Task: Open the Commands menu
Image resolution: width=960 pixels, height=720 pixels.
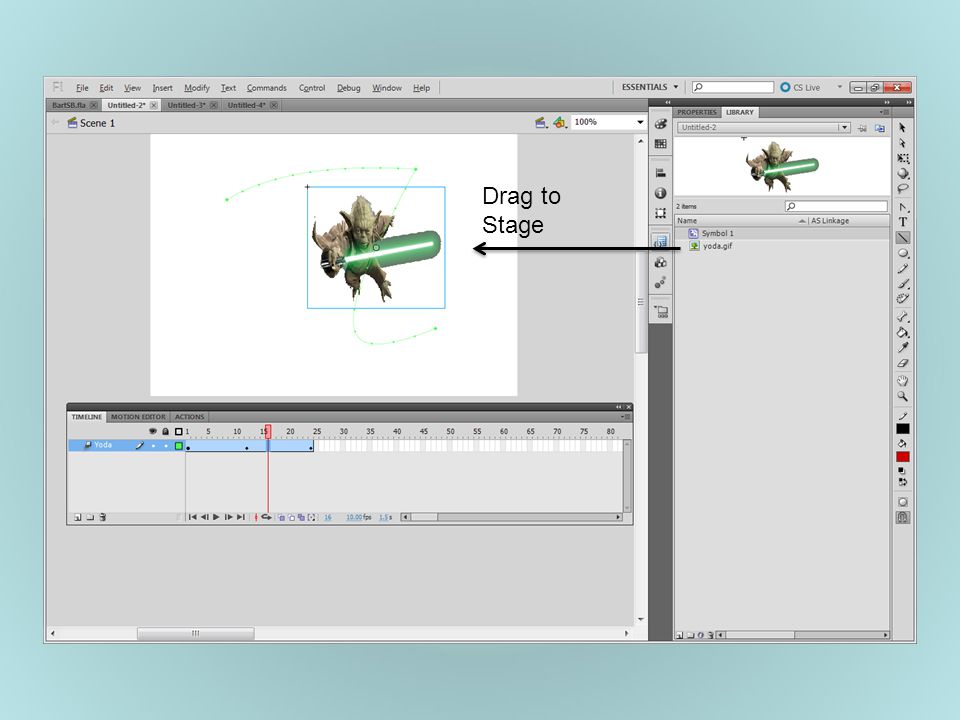Action: [x=266, y=88]
